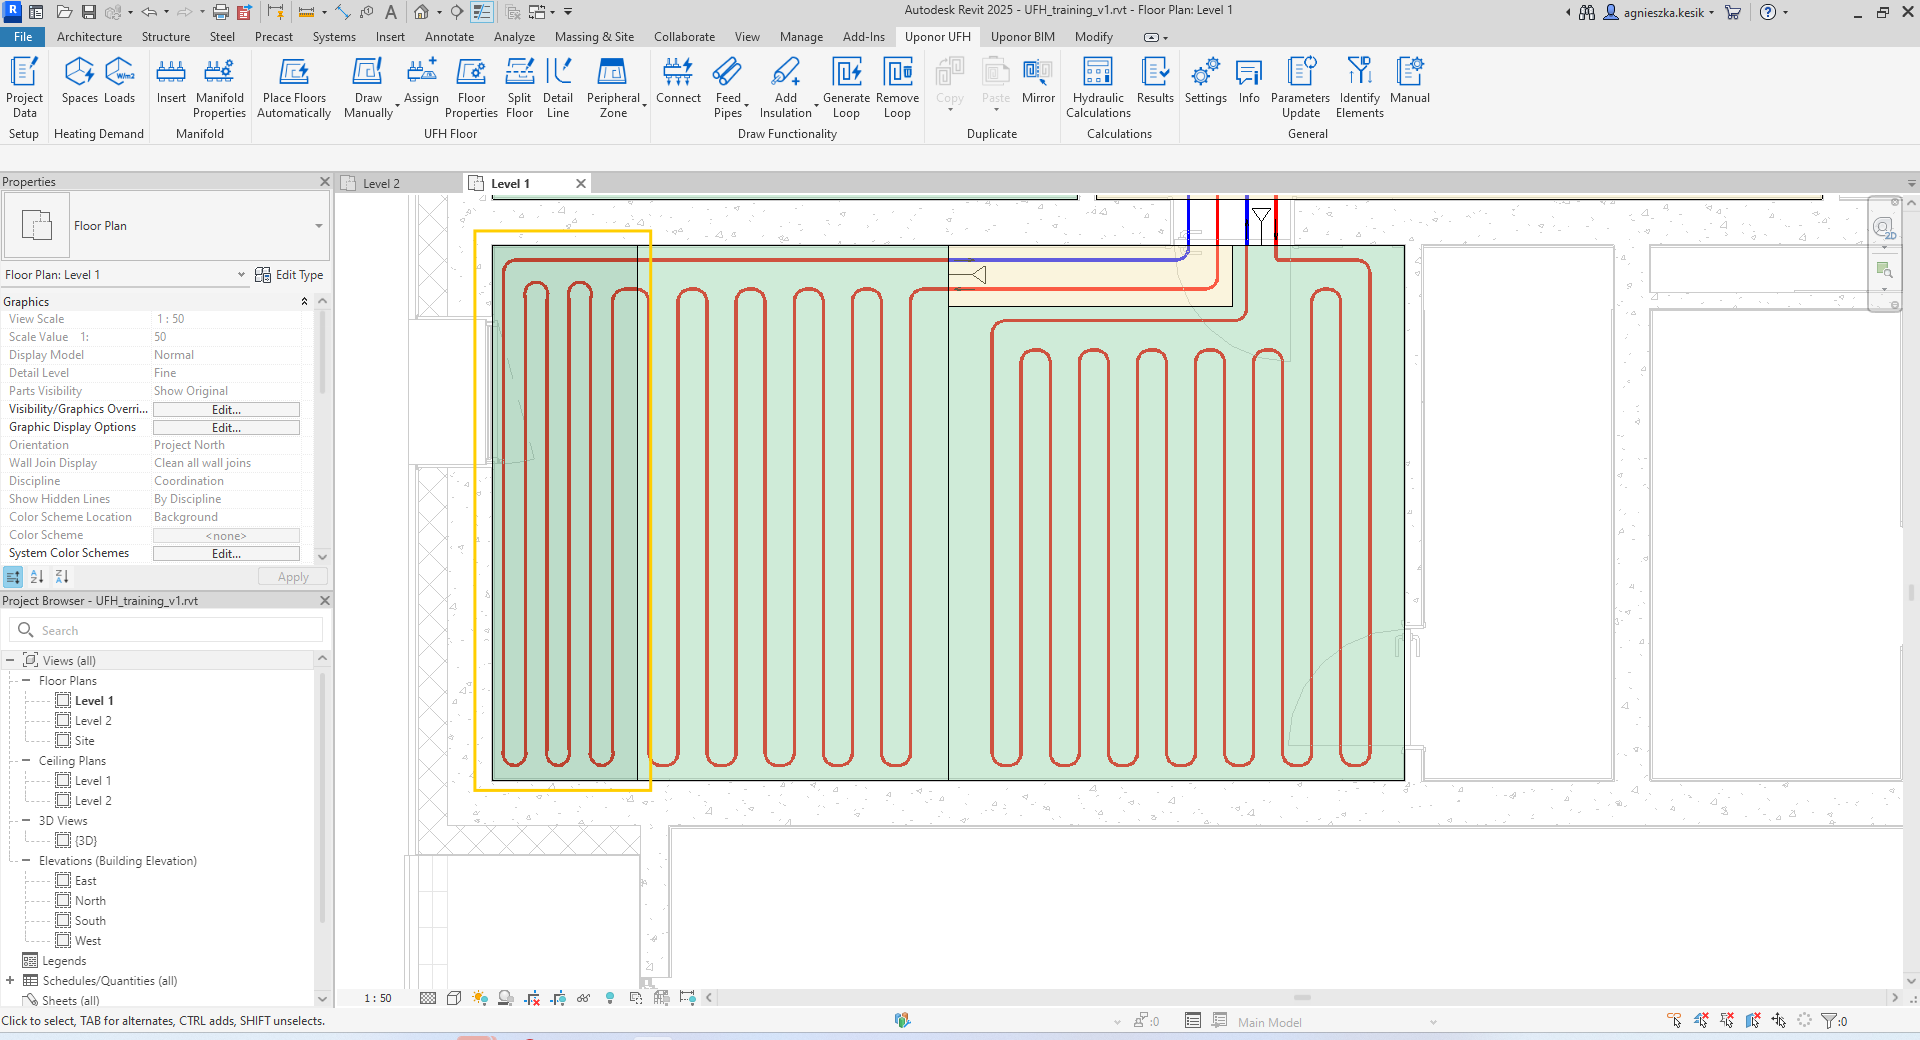Open Floor Properties
Viewport: 1920px width, 1040px height.
(471, 87)
